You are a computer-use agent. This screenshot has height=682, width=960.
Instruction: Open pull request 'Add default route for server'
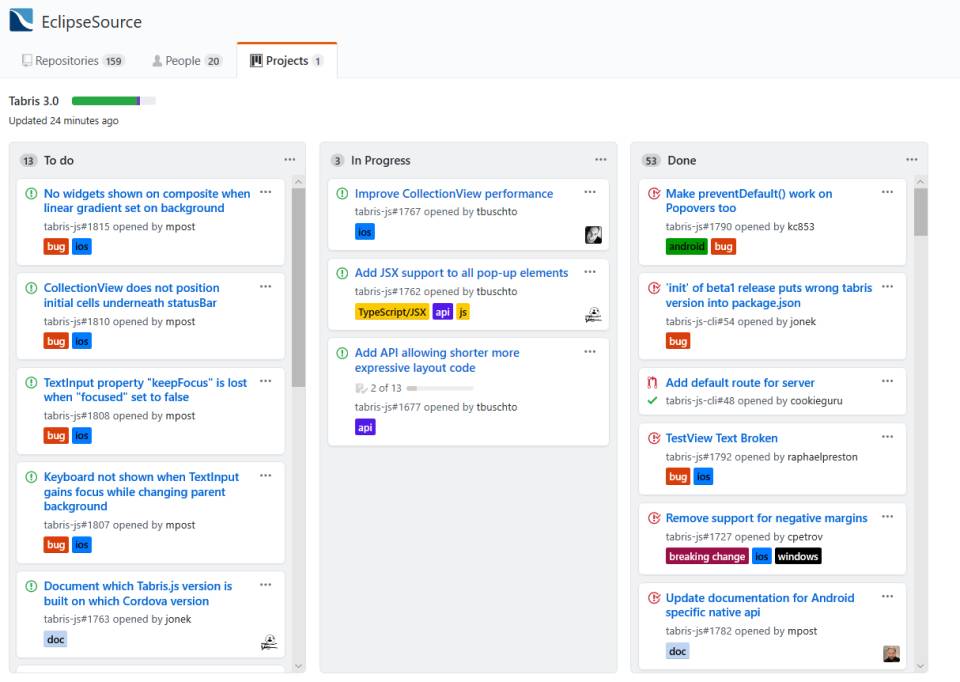point(740,383)
